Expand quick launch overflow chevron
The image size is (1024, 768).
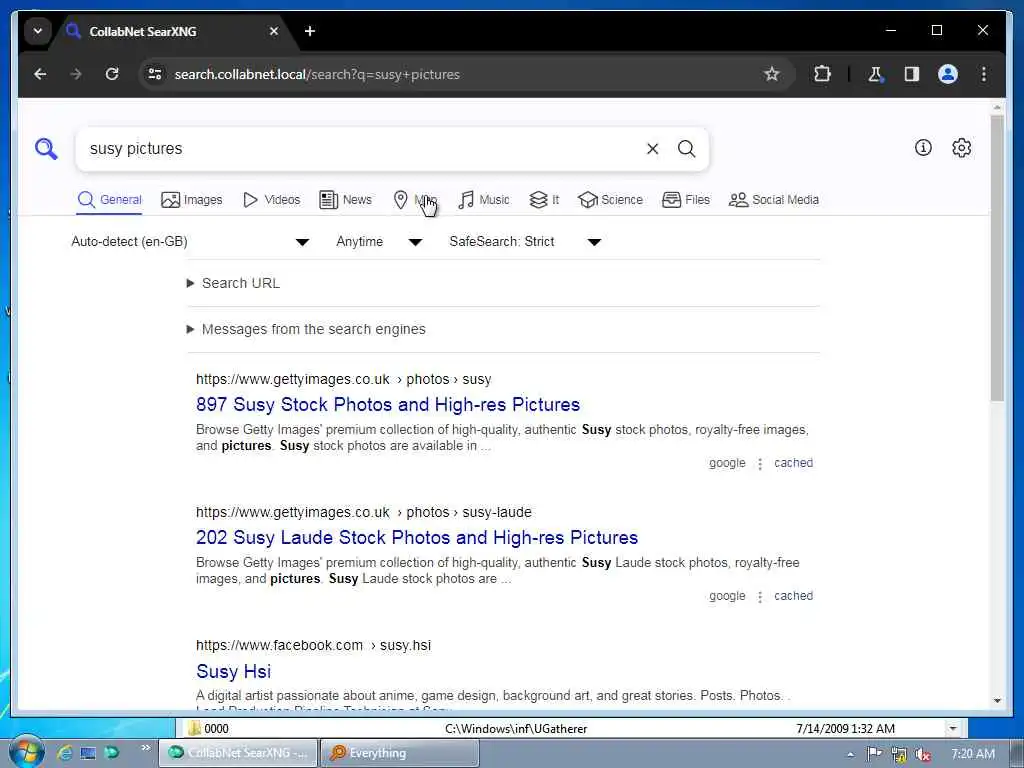click(x=145, y=748)
